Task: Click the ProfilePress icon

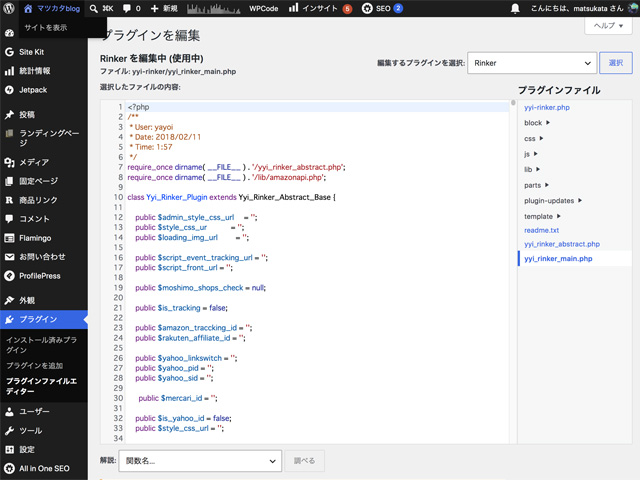Action: [x=9, y=276]
